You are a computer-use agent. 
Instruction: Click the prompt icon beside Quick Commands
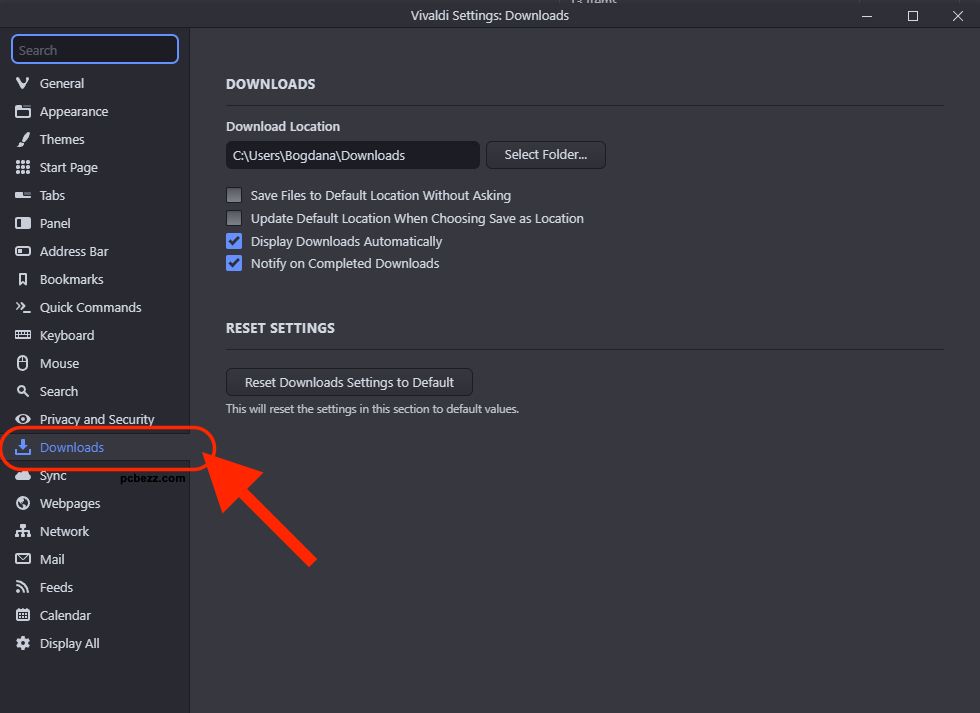(x=22, y=307)
